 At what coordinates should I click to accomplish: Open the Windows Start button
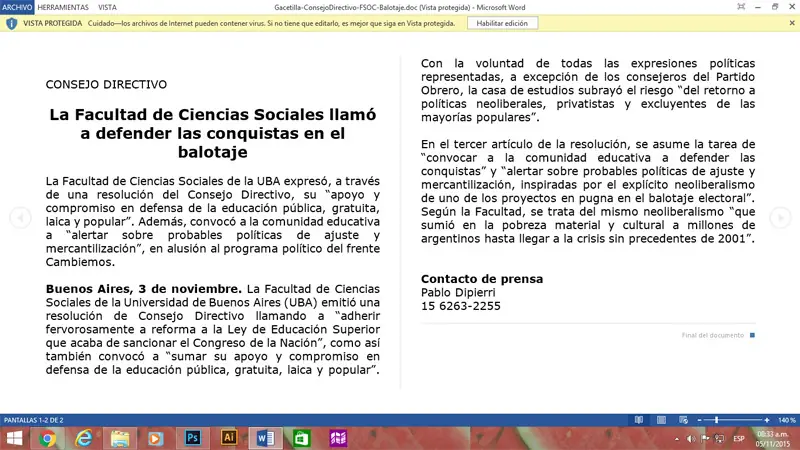click(x=14, y=438)
